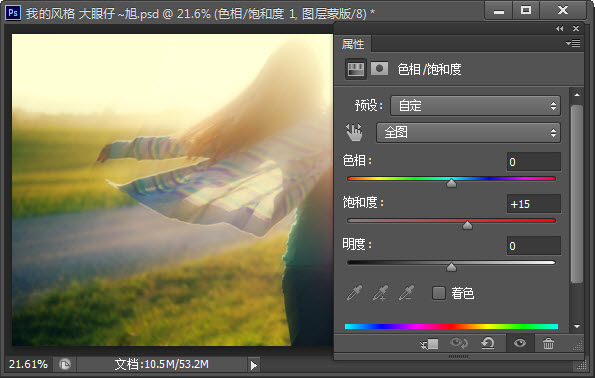Open the Properties panel flyout menu
Screen dimensions: 595x378
pyautogui.click(x=573, y=43)
